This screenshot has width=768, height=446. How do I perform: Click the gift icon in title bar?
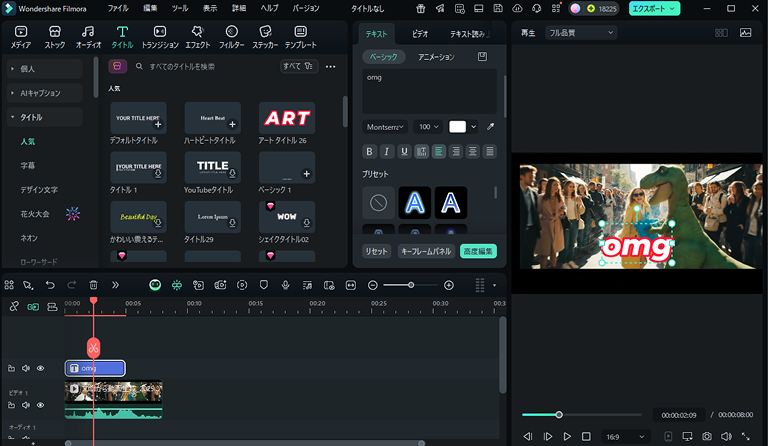coord(420,8)
